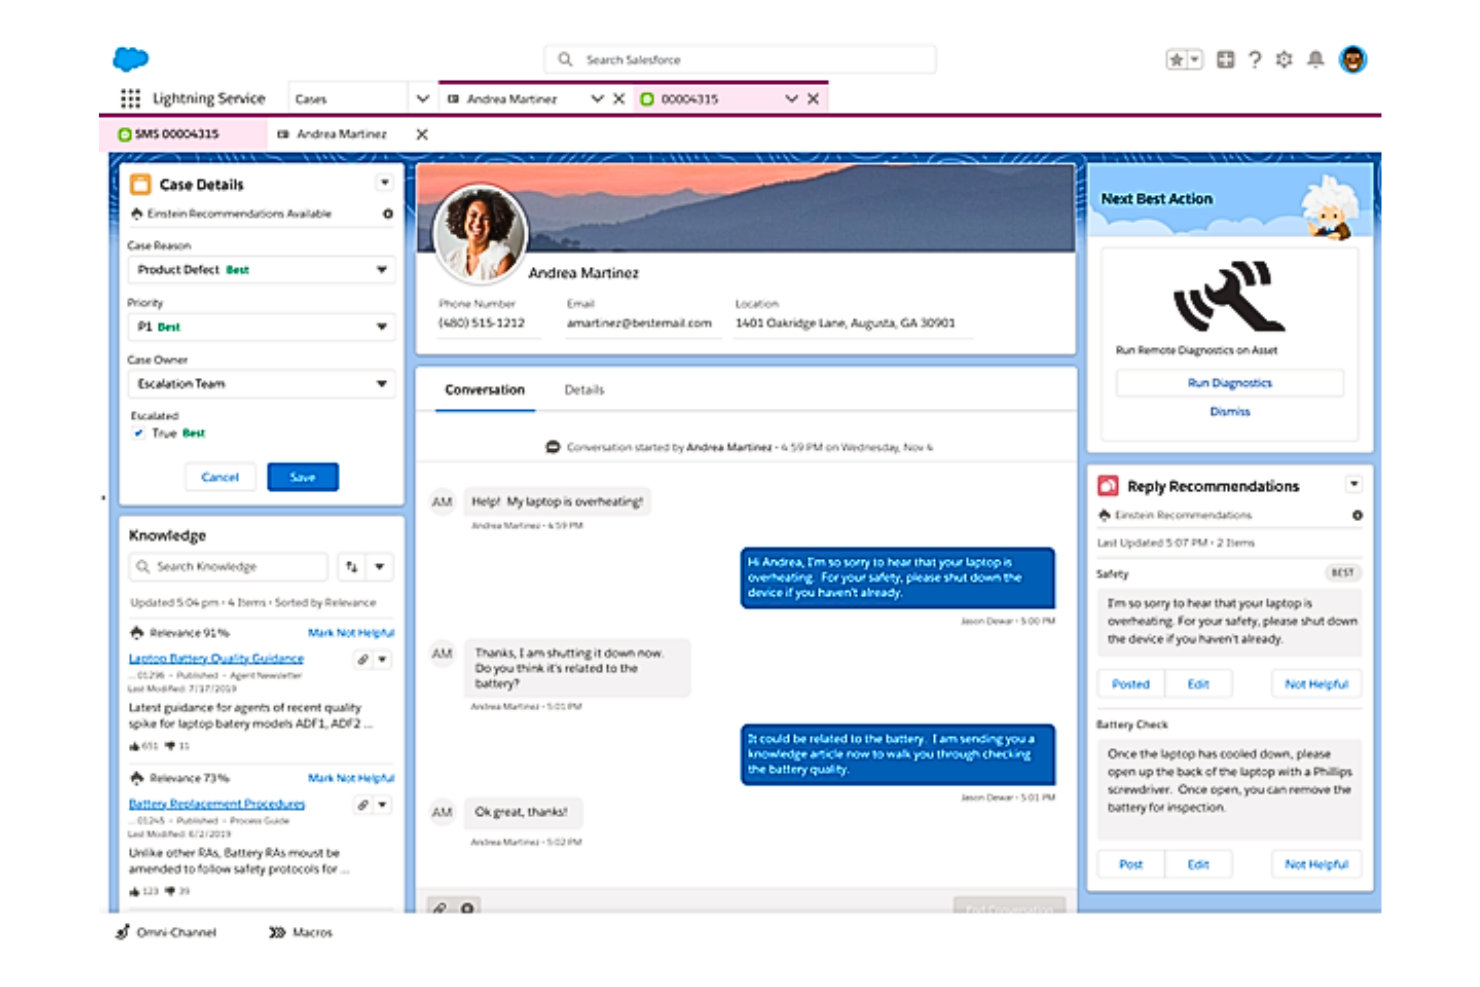This screenshot has height=987, width=1480.
Task: Open the Notifications bell icon
Action: coord(1316,60)
